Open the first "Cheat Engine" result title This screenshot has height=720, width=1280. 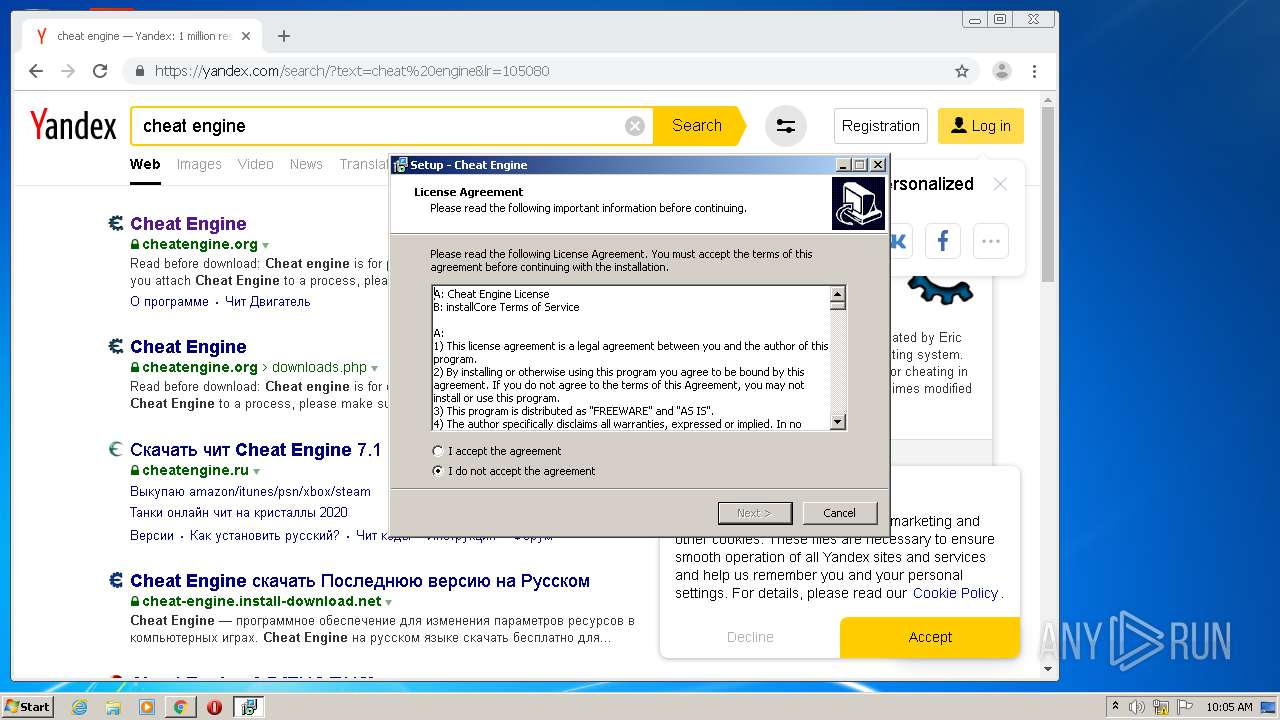188,224
